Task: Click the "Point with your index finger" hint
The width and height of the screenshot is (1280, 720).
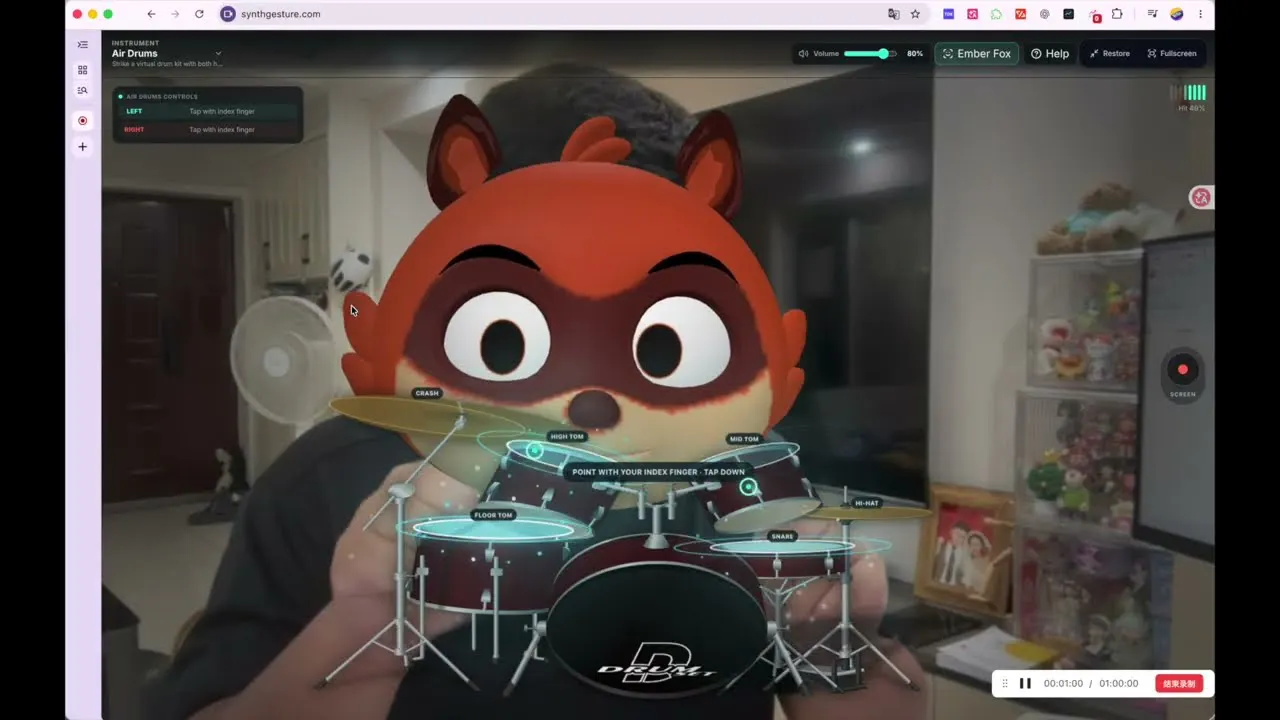Action: point(658,472)
